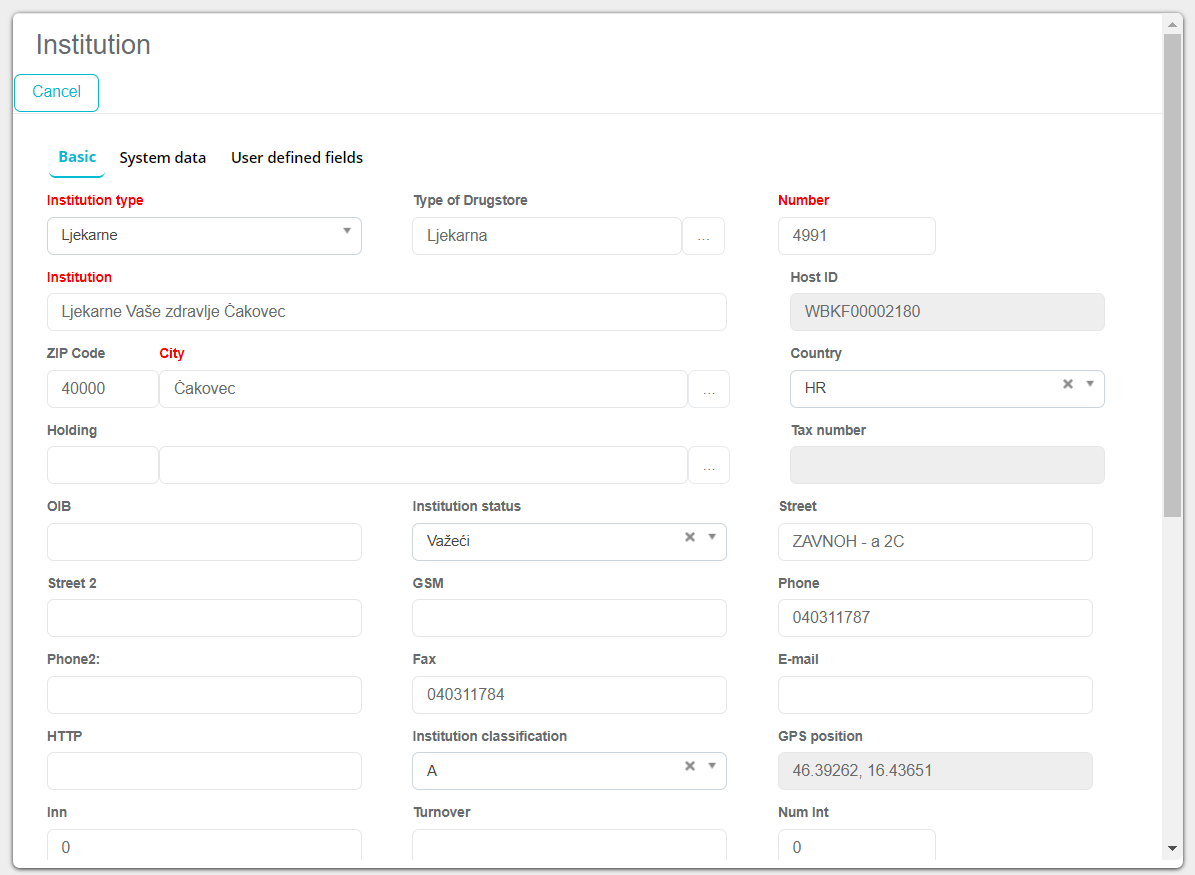
Task: Expand the Institution type dropdown
Action: (346, 231)
